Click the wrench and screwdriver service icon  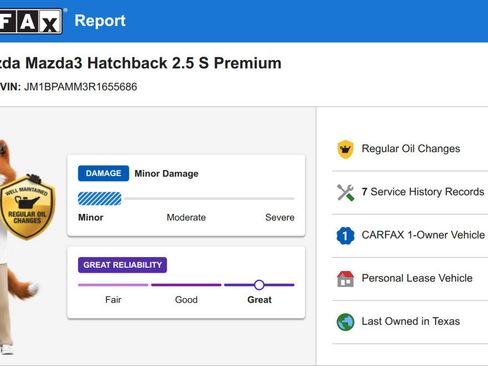tap(345, 192)
